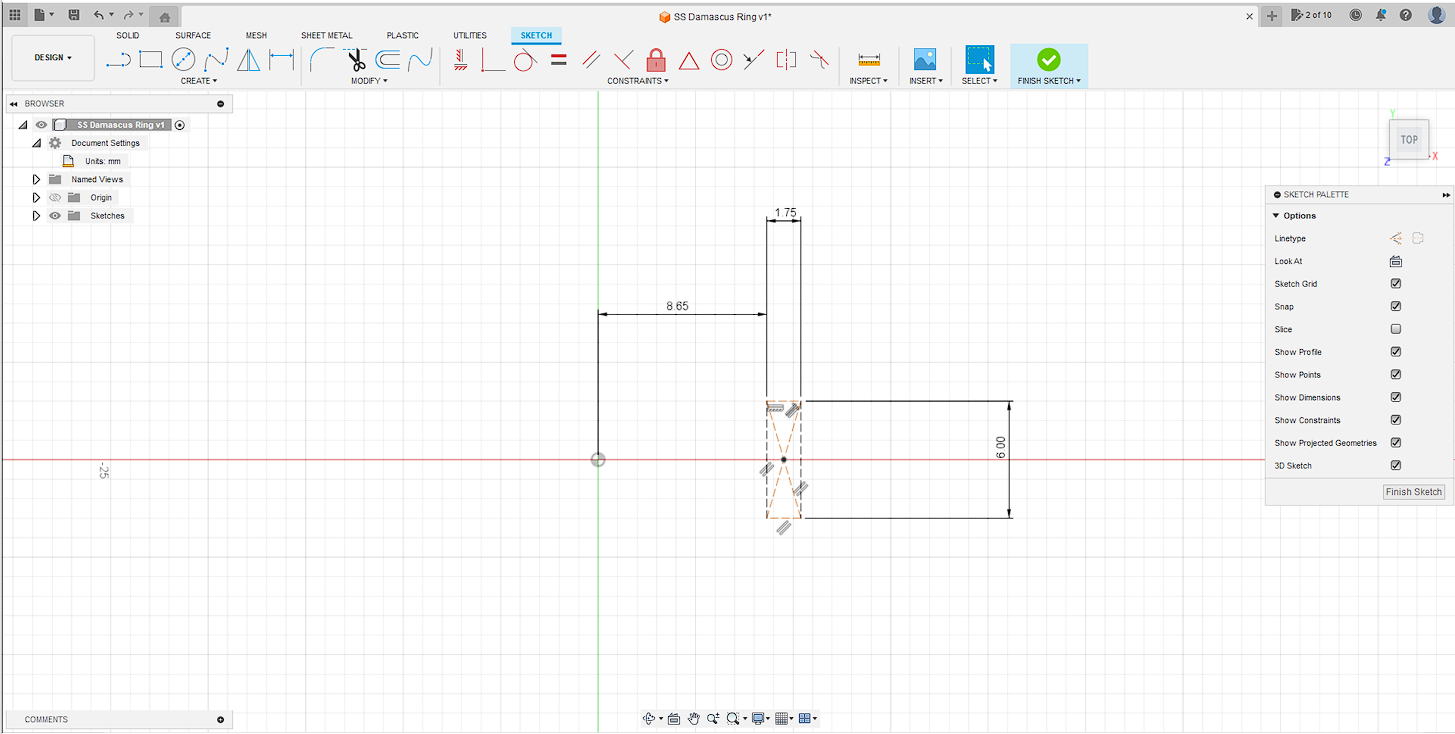1455x734 pixels.
Task: Apply the Concentric constraint
Action: (721, 60)
